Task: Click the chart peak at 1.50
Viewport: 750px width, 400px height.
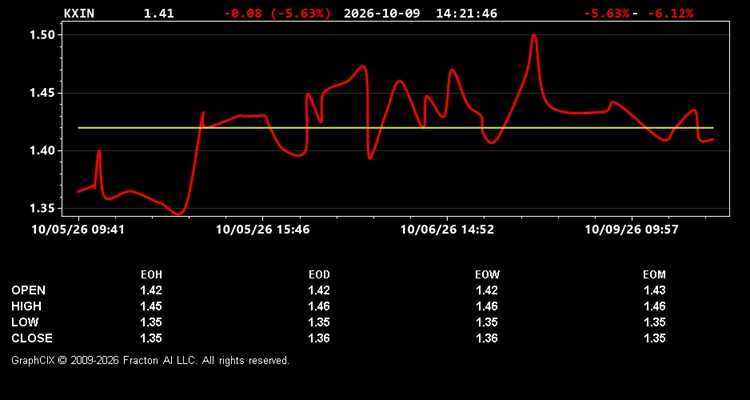Action: click(534, 35)
